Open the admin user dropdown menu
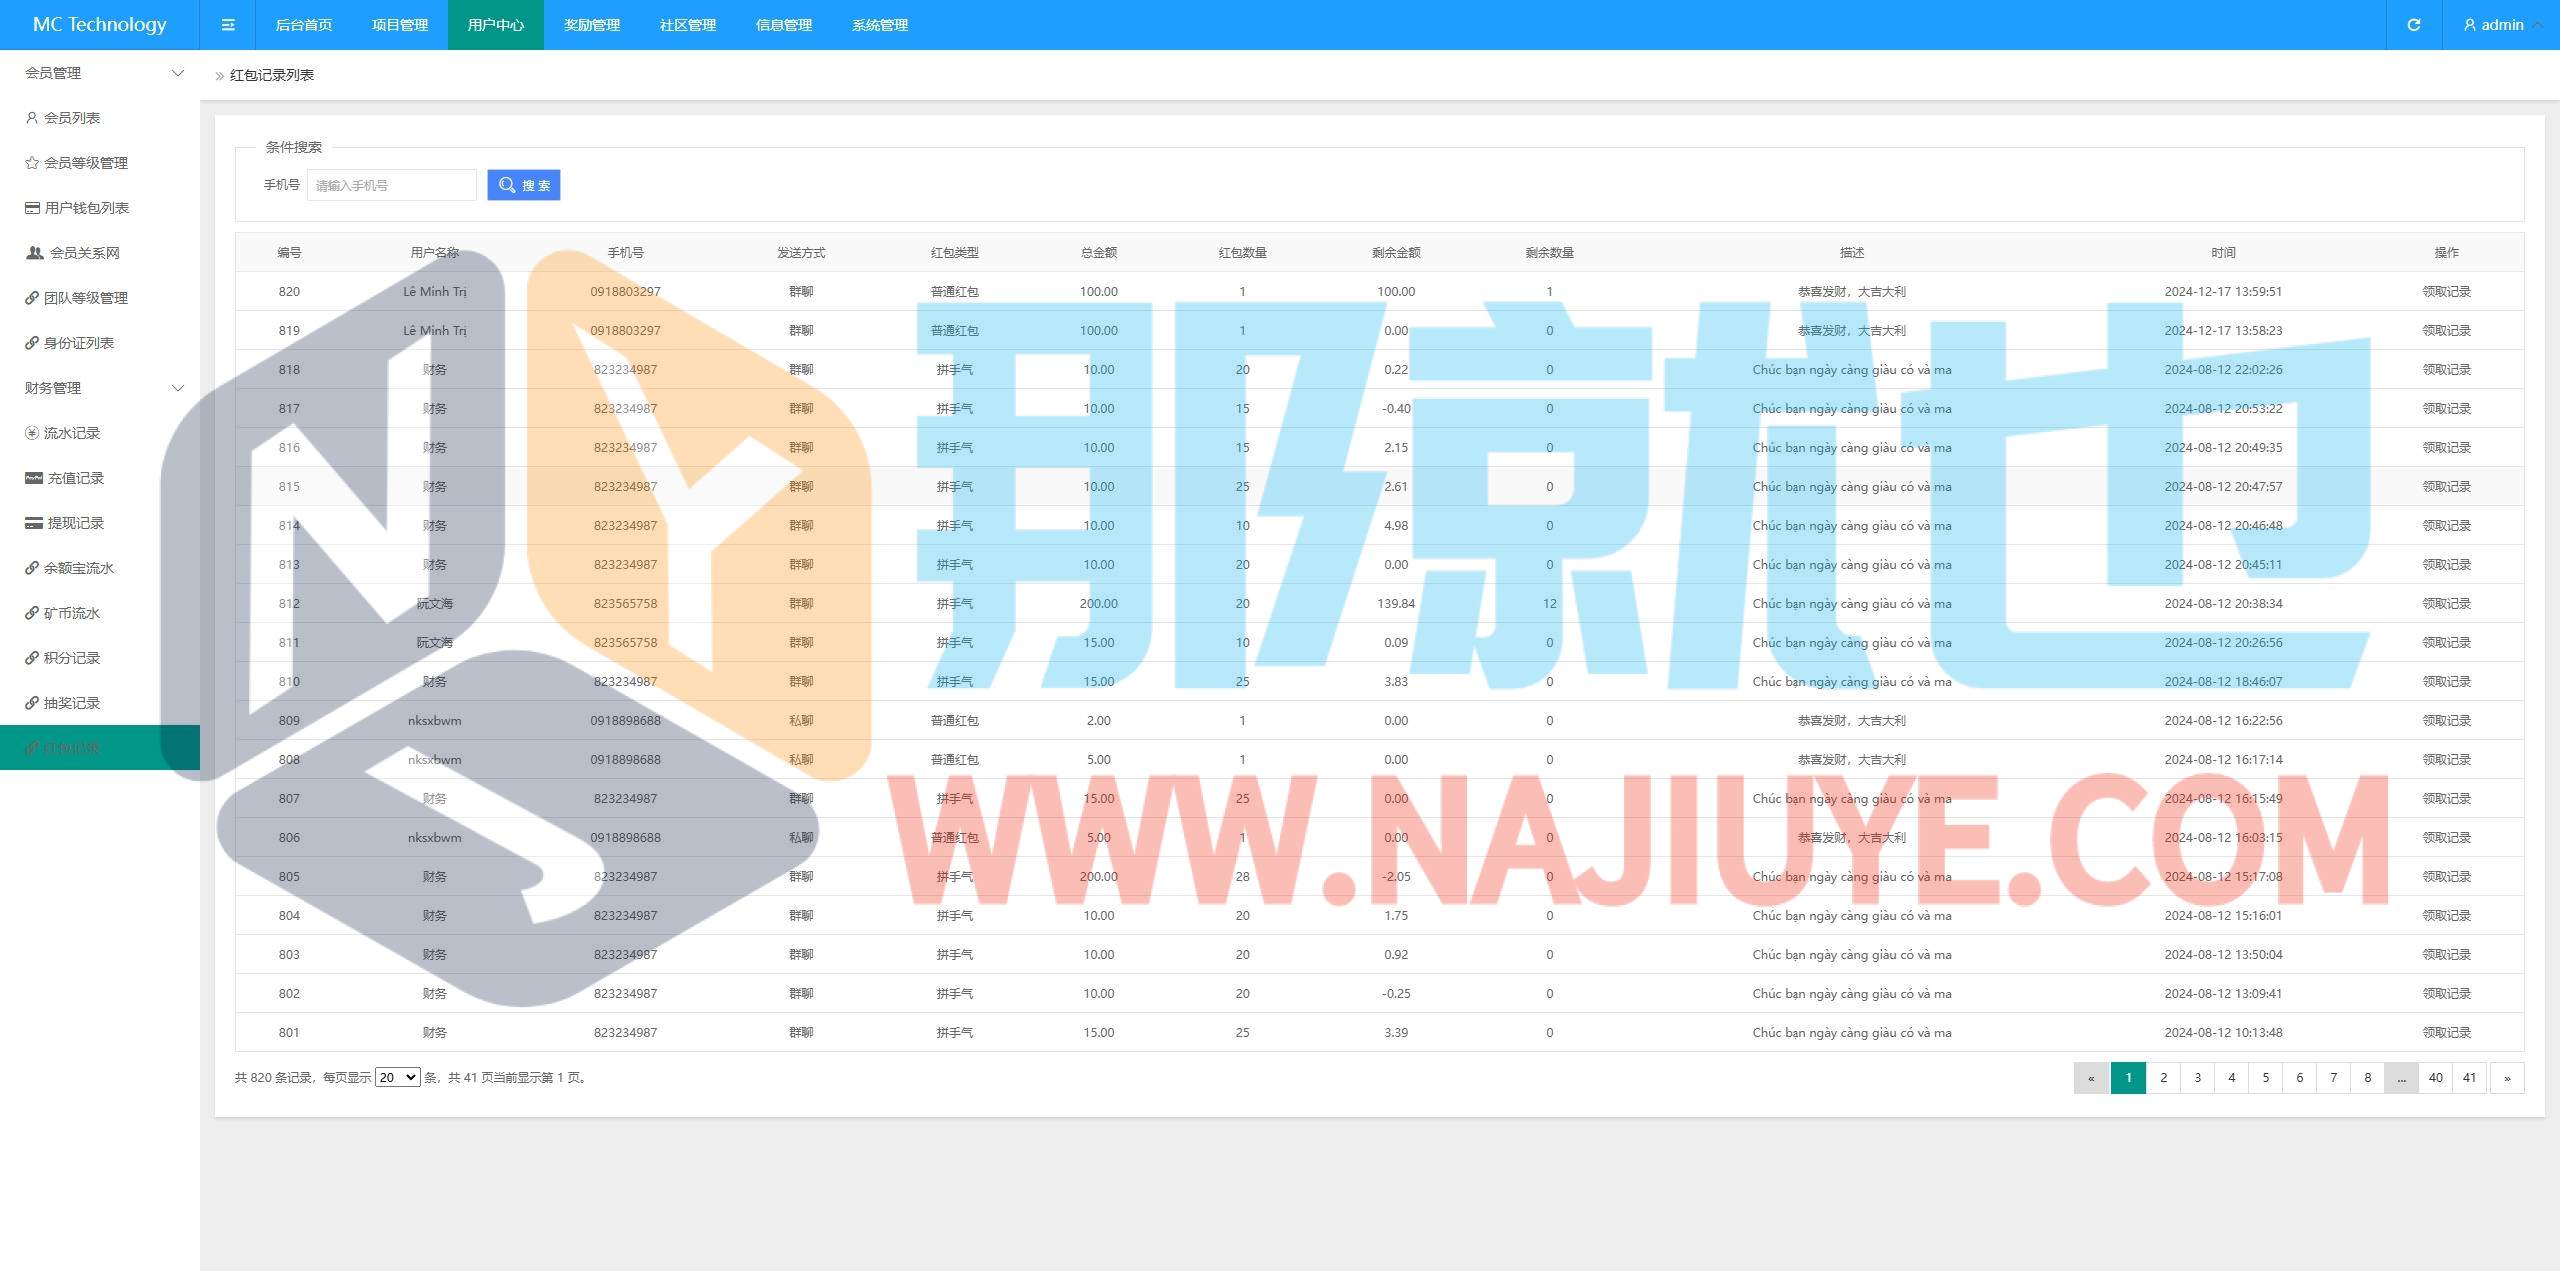The height and width of the screenshot is (1271, 2560). [x=2502, y=25]
